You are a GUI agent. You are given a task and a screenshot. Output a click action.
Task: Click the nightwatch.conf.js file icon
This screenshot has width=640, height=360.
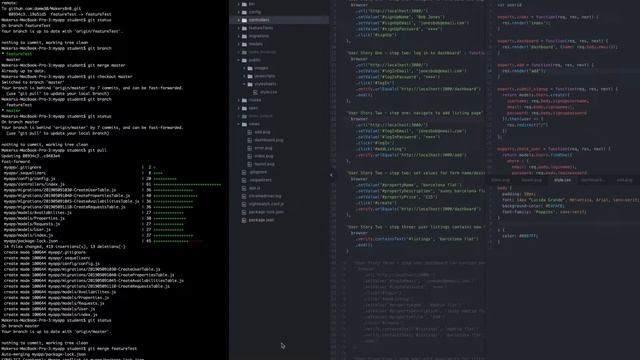point(244,204)
